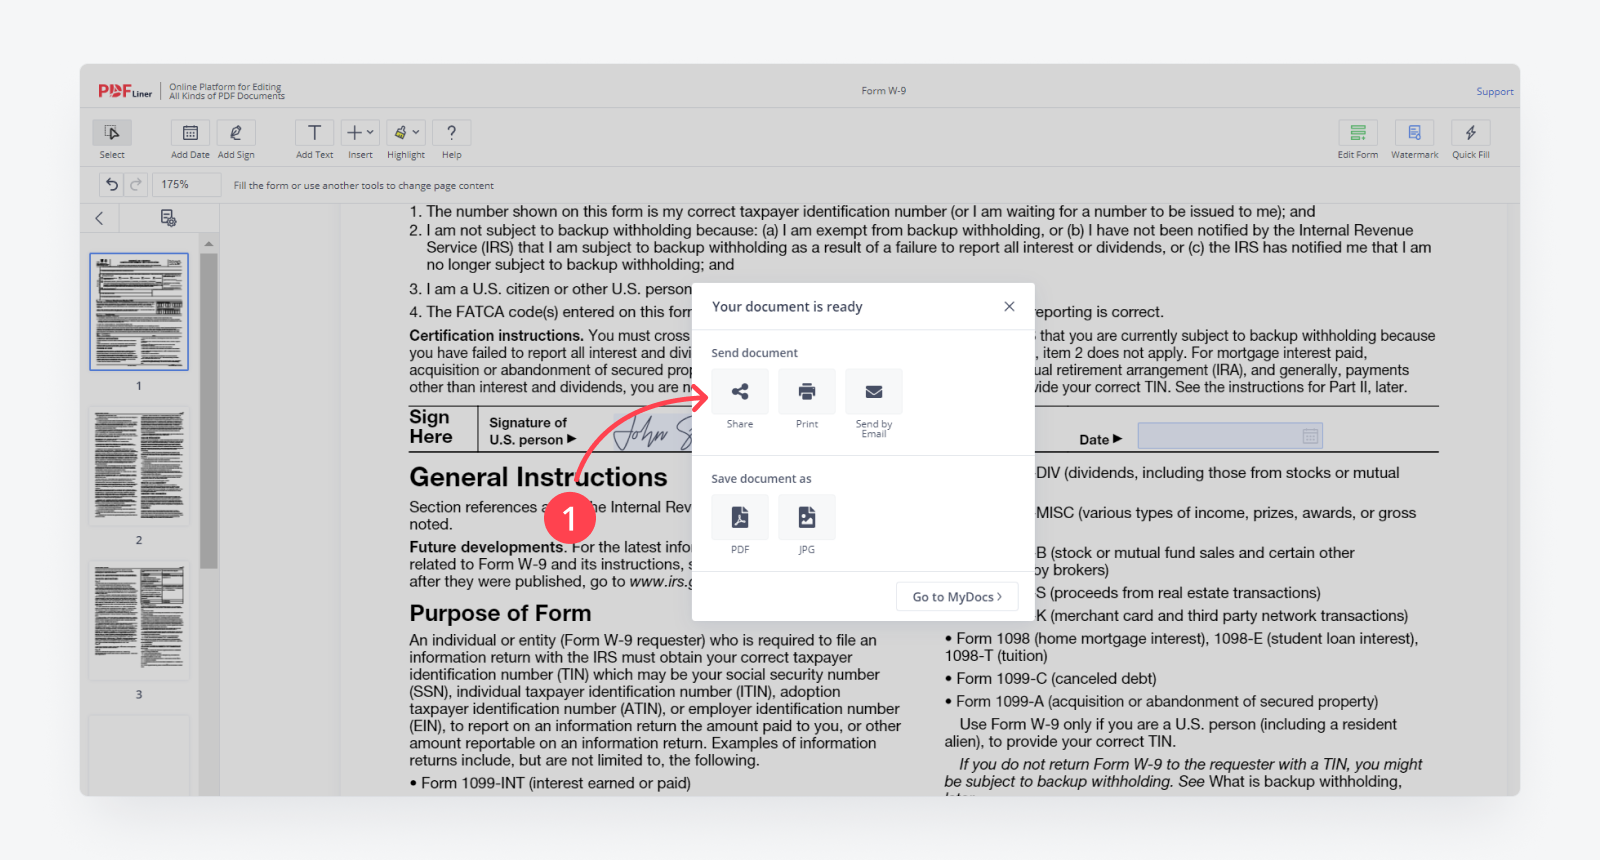Save document as JPG
The image size is (1600, 860).
click(807, 517)
